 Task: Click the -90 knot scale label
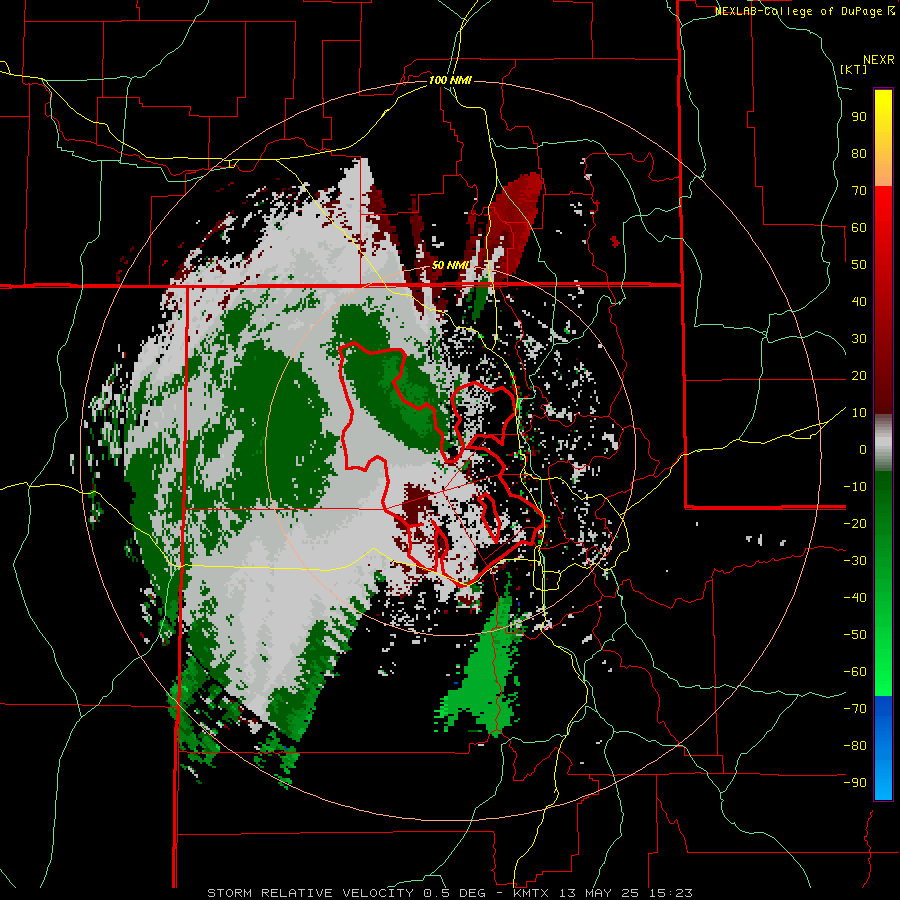[x=856, y=783]
